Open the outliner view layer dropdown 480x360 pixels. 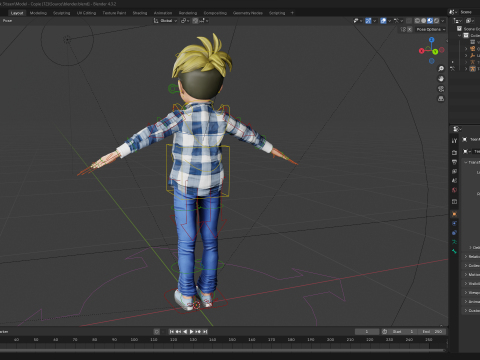click(x=470, y=21)
